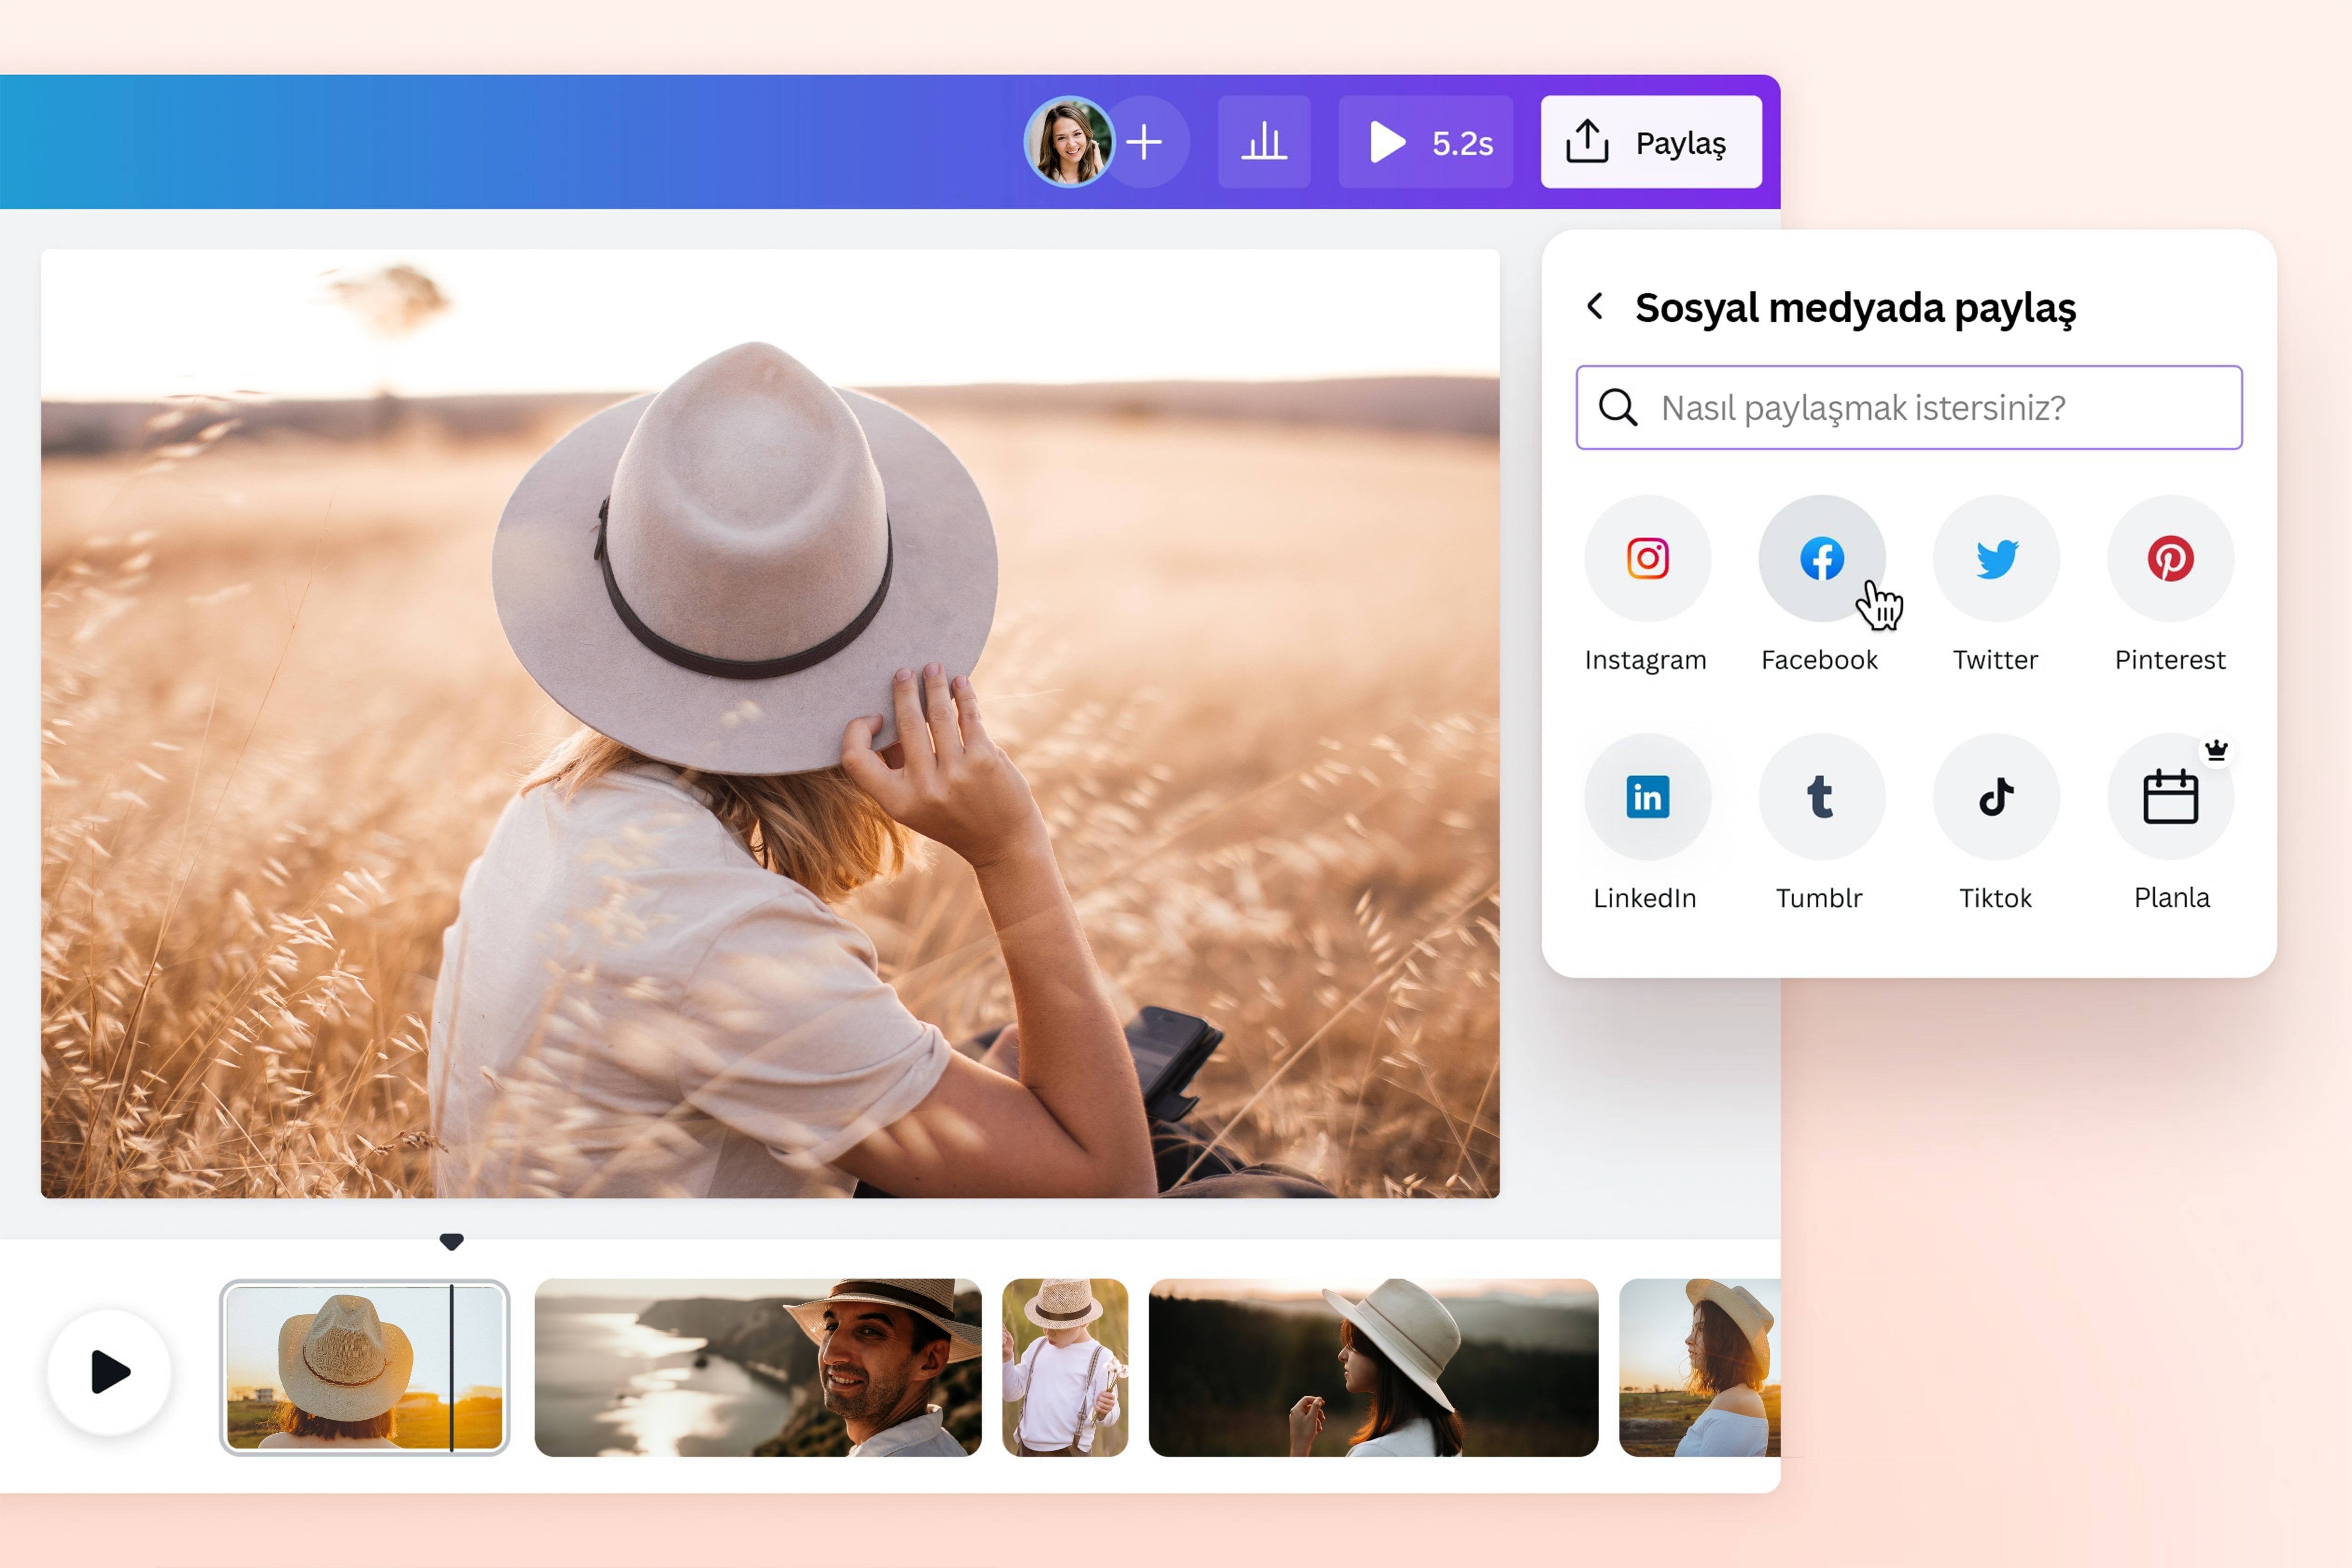Open the Tumblr share option

tap(1822, 797)
